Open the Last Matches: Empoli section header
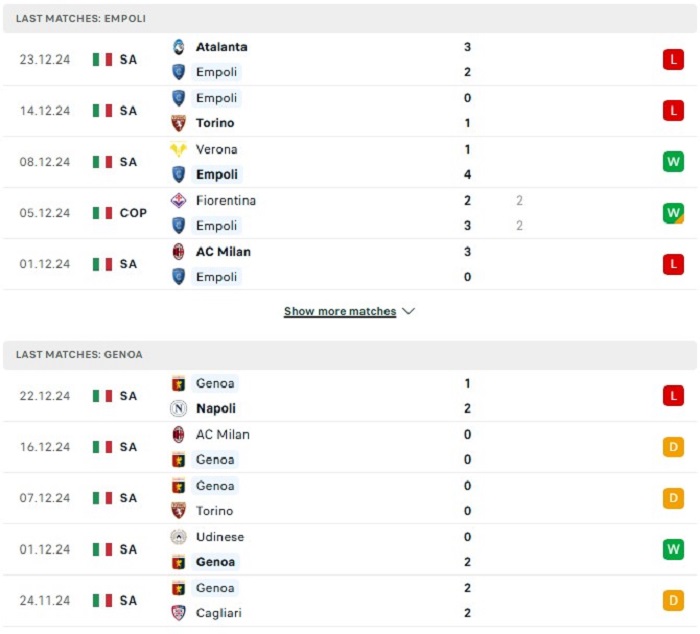 [350, 18]
